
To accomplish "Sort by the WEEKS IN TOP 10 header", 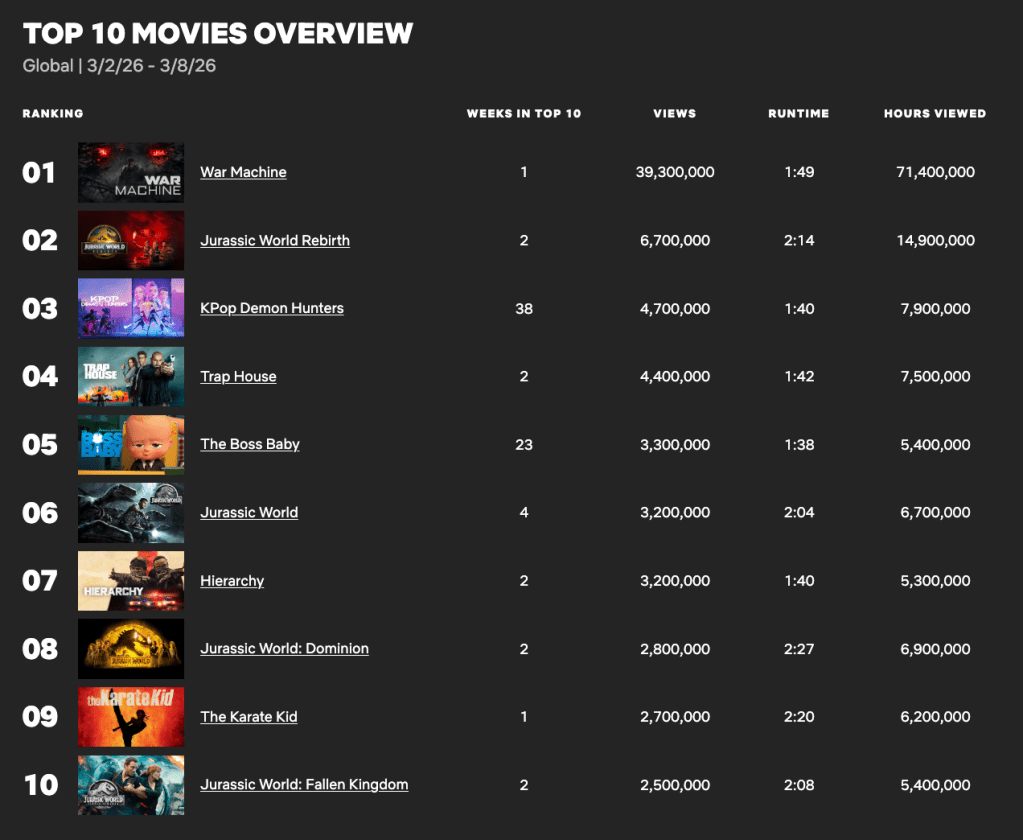I will pyautogui.click(x=523, y=113).
